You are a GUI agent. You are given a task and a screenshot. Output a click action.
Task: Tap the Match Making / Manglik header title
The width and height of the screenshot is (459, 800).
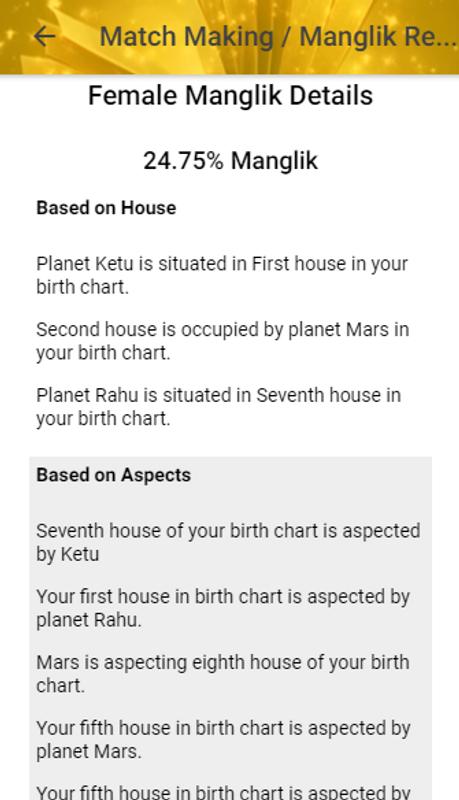point(278,37)
